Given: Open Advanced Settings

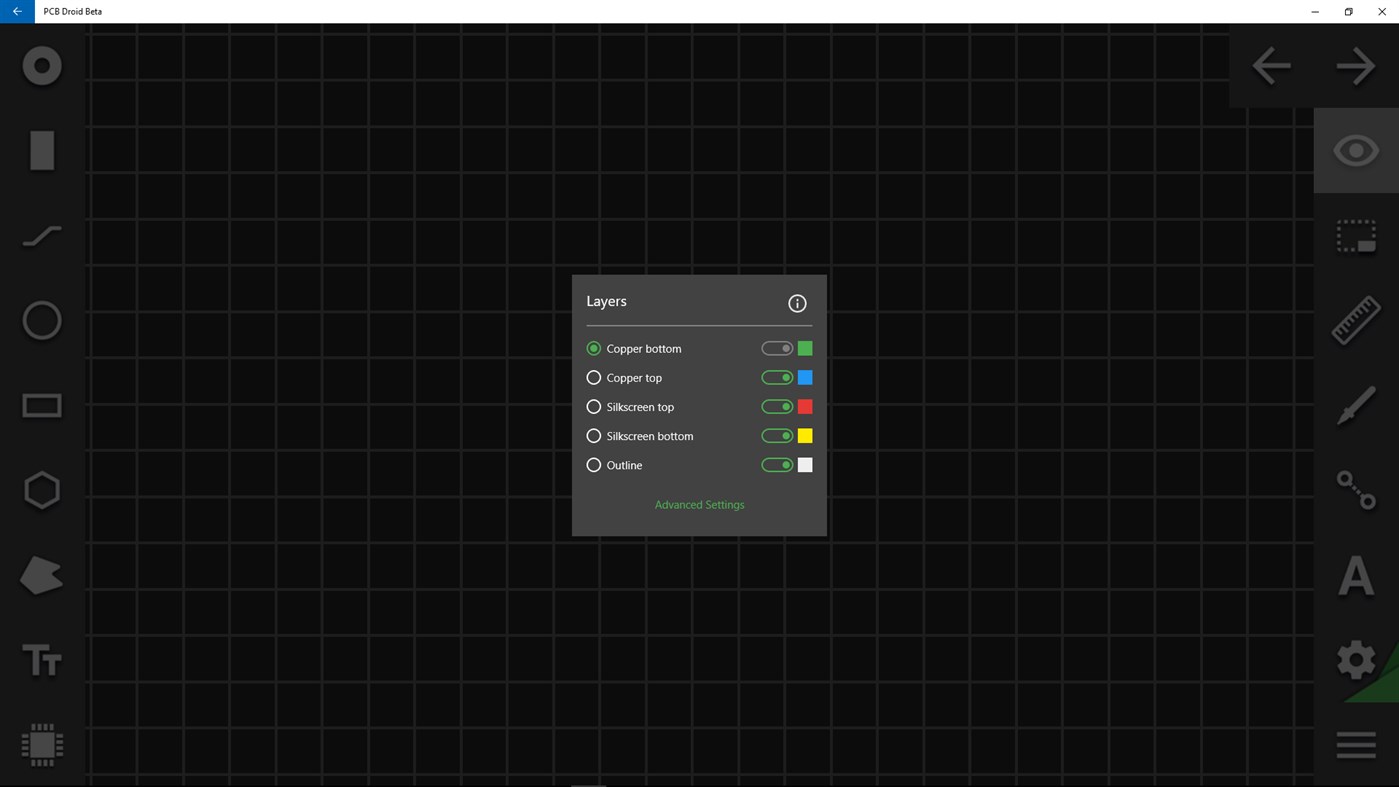Looking at the screenshot, I should (x=699, y=504).
